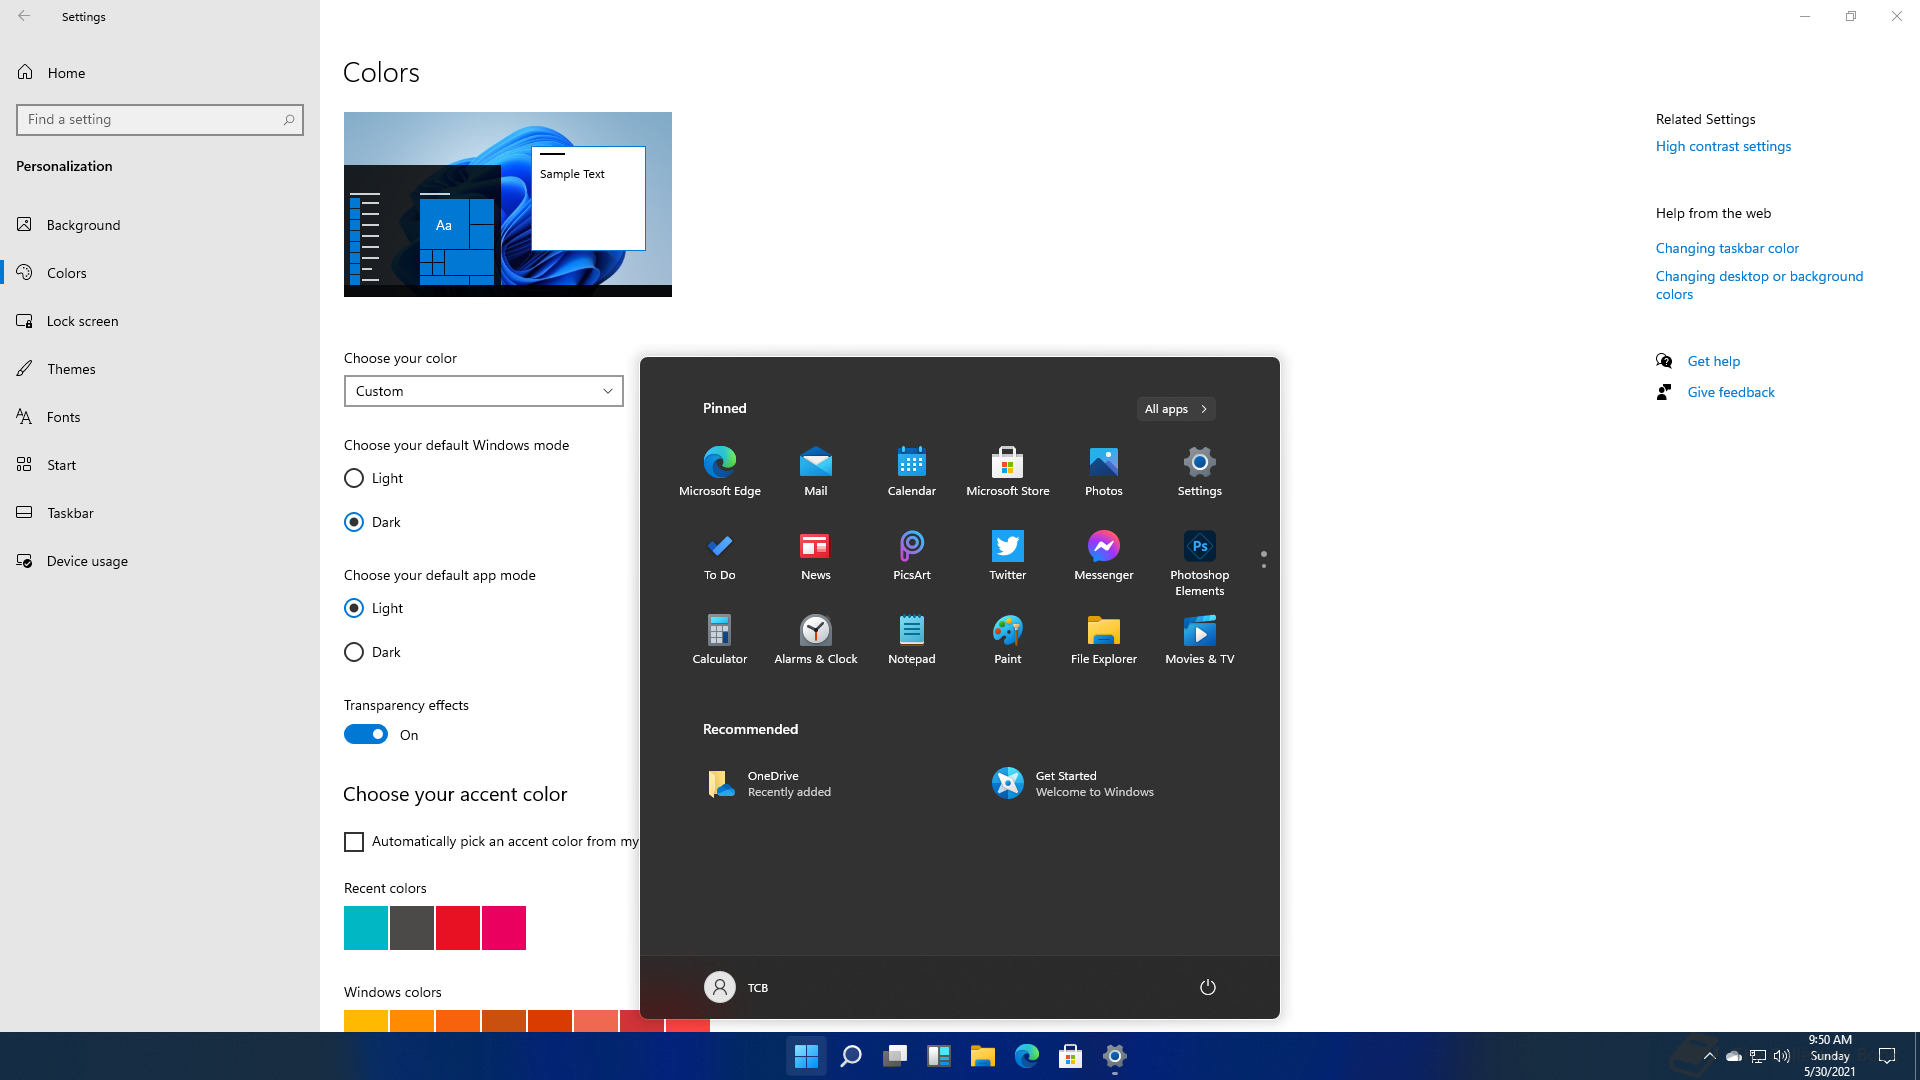Pick the teal recent color
The image size is (1920, 1080).
click(366, 928)
